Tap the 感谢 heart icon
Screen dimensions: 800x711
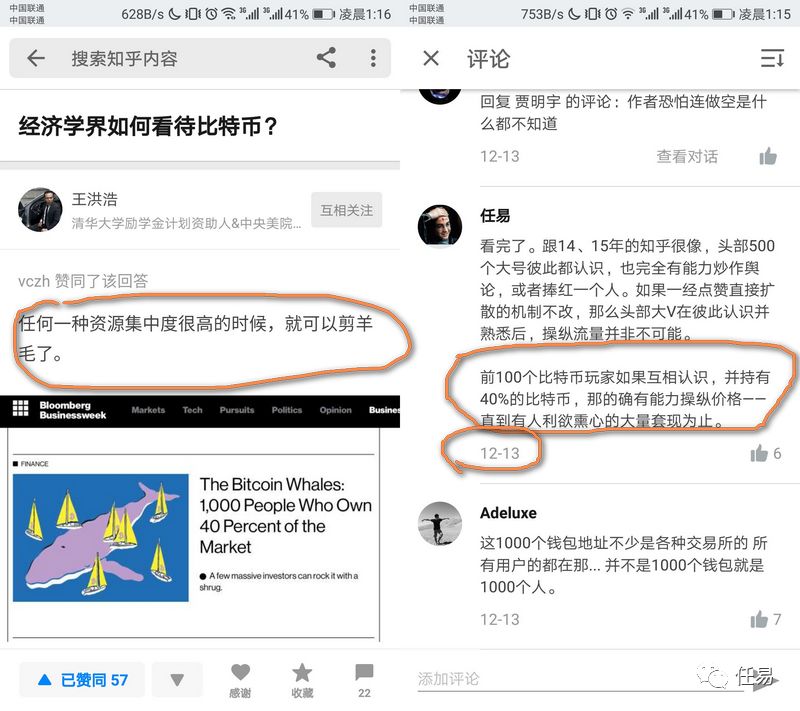tap(240, 673)
